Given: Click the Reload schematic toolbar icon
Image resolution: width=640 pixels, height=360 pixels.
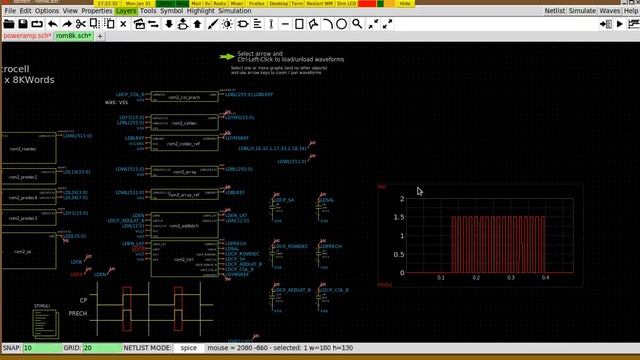Looking at the screenshot, I should click(x=37, y=24).
